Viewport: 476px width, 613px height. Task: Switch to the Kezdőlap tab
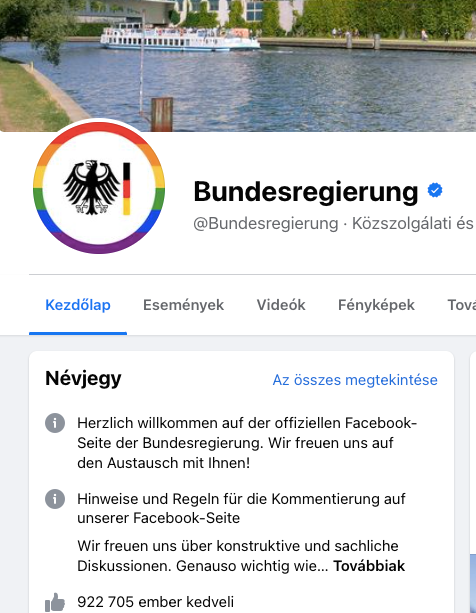[x=78, y=305]
